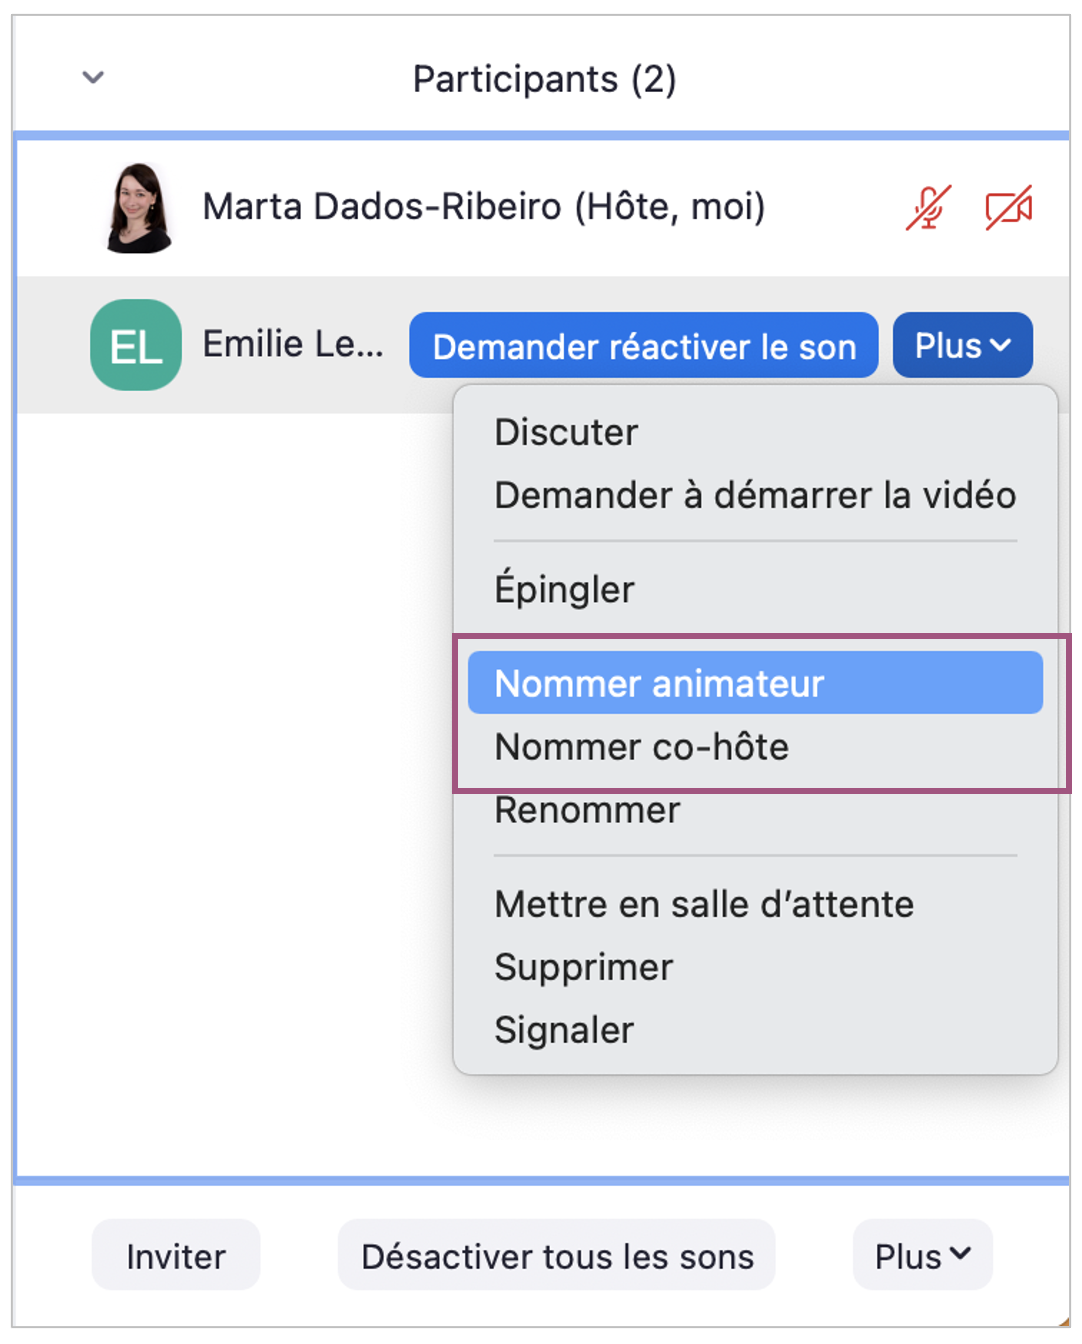1082x1344 pixels.
Task: Select Épingler in the menu
Action: [564, 589]
